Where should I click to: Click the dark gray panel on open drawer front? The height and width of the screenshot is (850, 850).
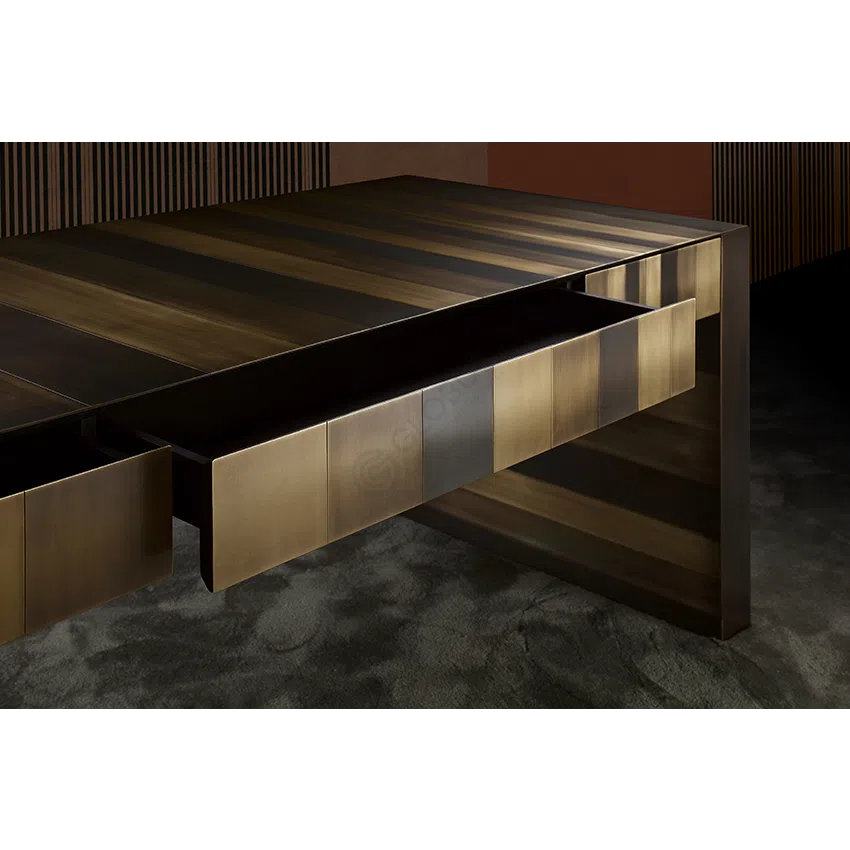coord(458,430)
